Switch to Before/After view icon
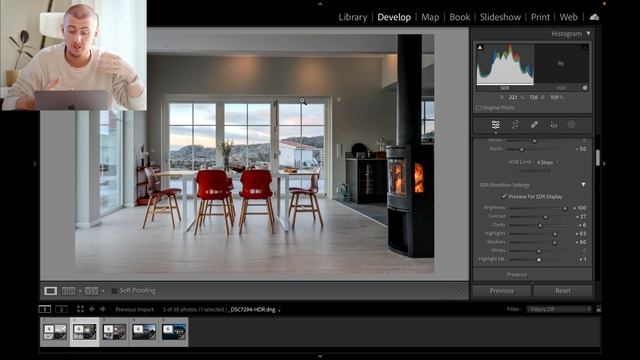The width and height of the screenshot is (640, 360). click(91, 291)
